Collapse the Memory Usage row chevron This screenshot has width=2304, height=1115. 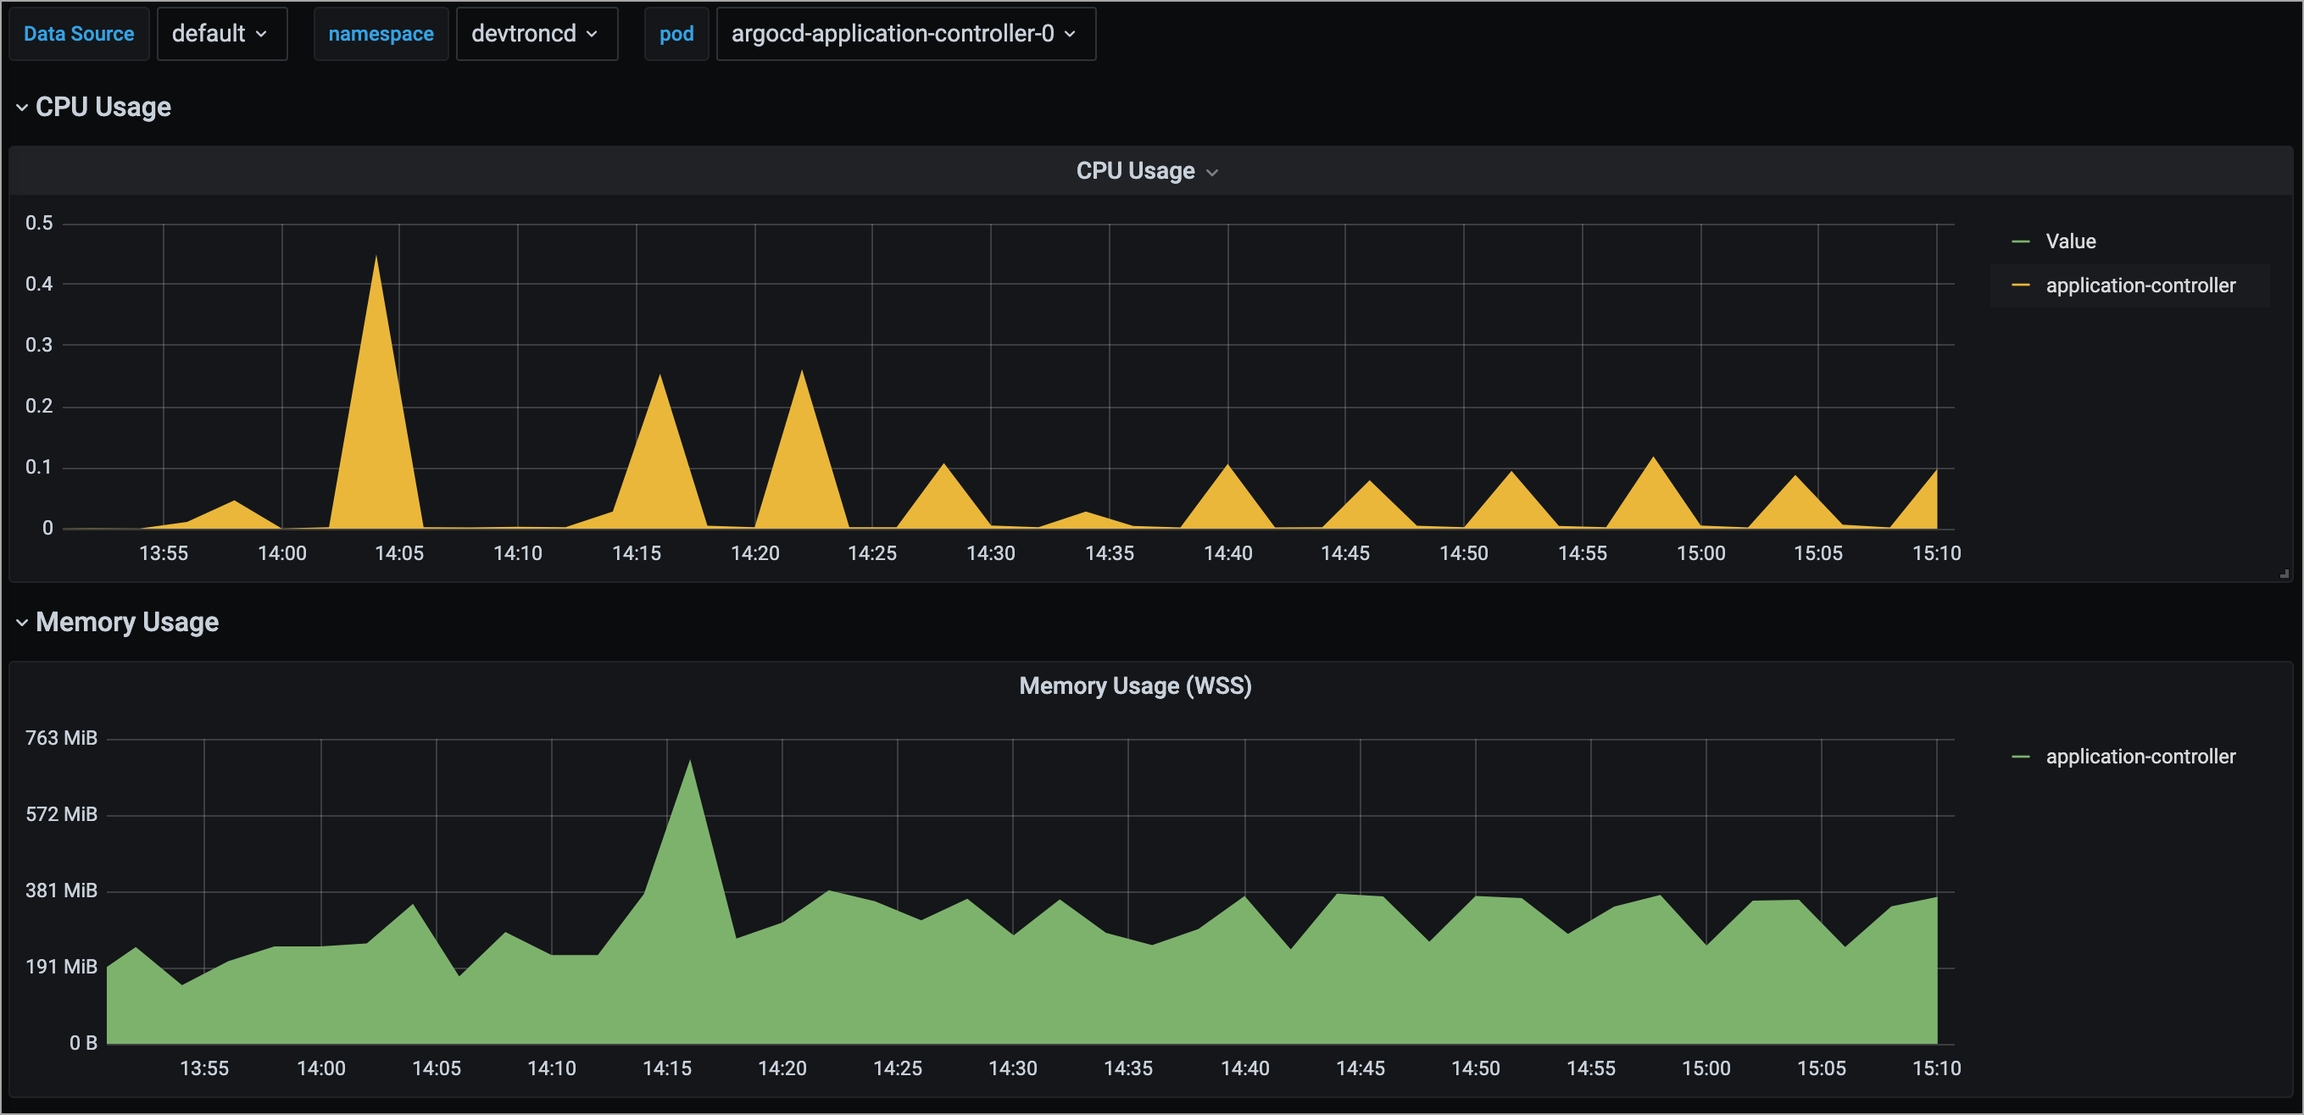21,623
